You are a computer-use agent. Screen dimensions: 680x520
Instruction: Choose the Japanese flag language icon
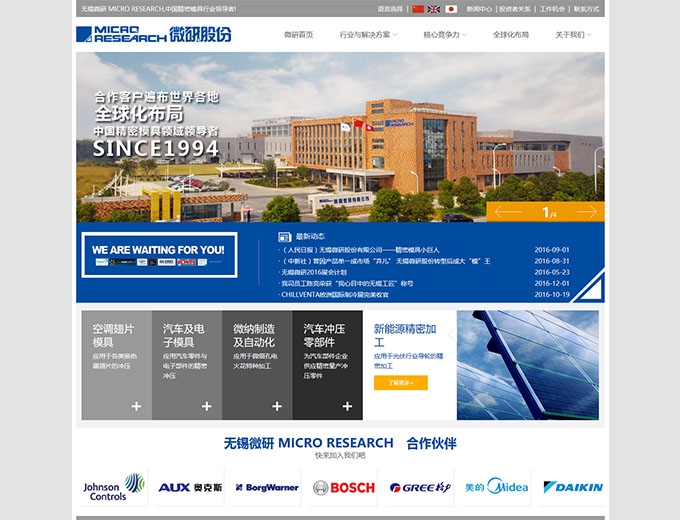pos(450,9)
